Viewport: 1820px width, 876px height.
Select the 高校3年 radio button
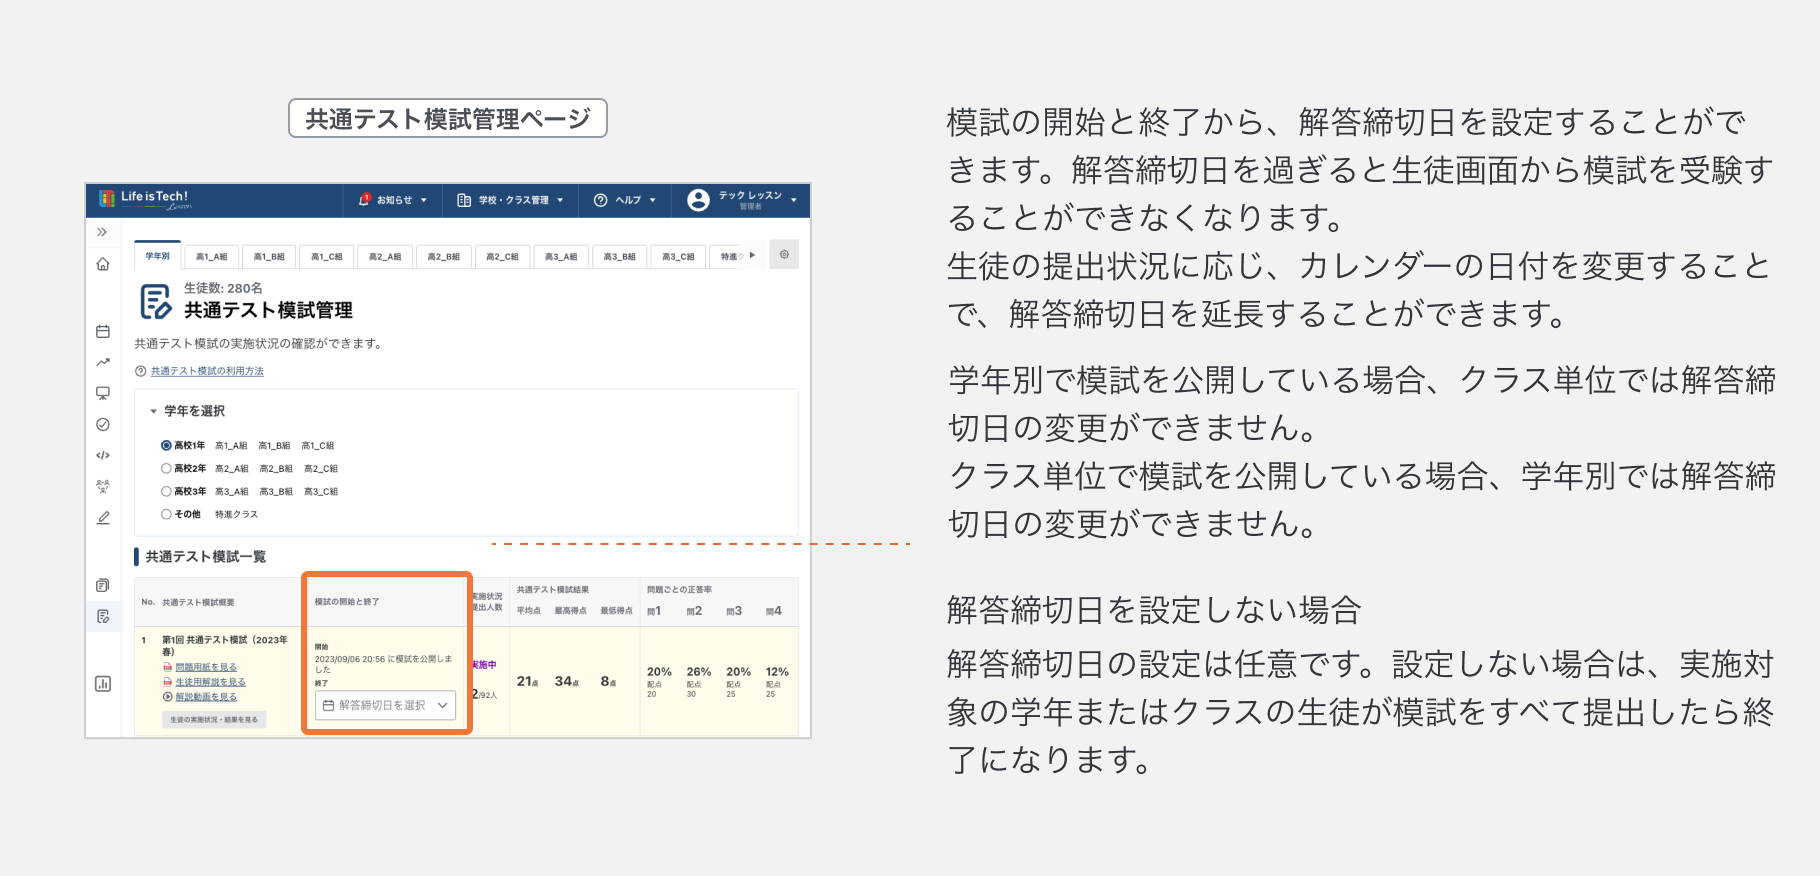tap(166, 491)
